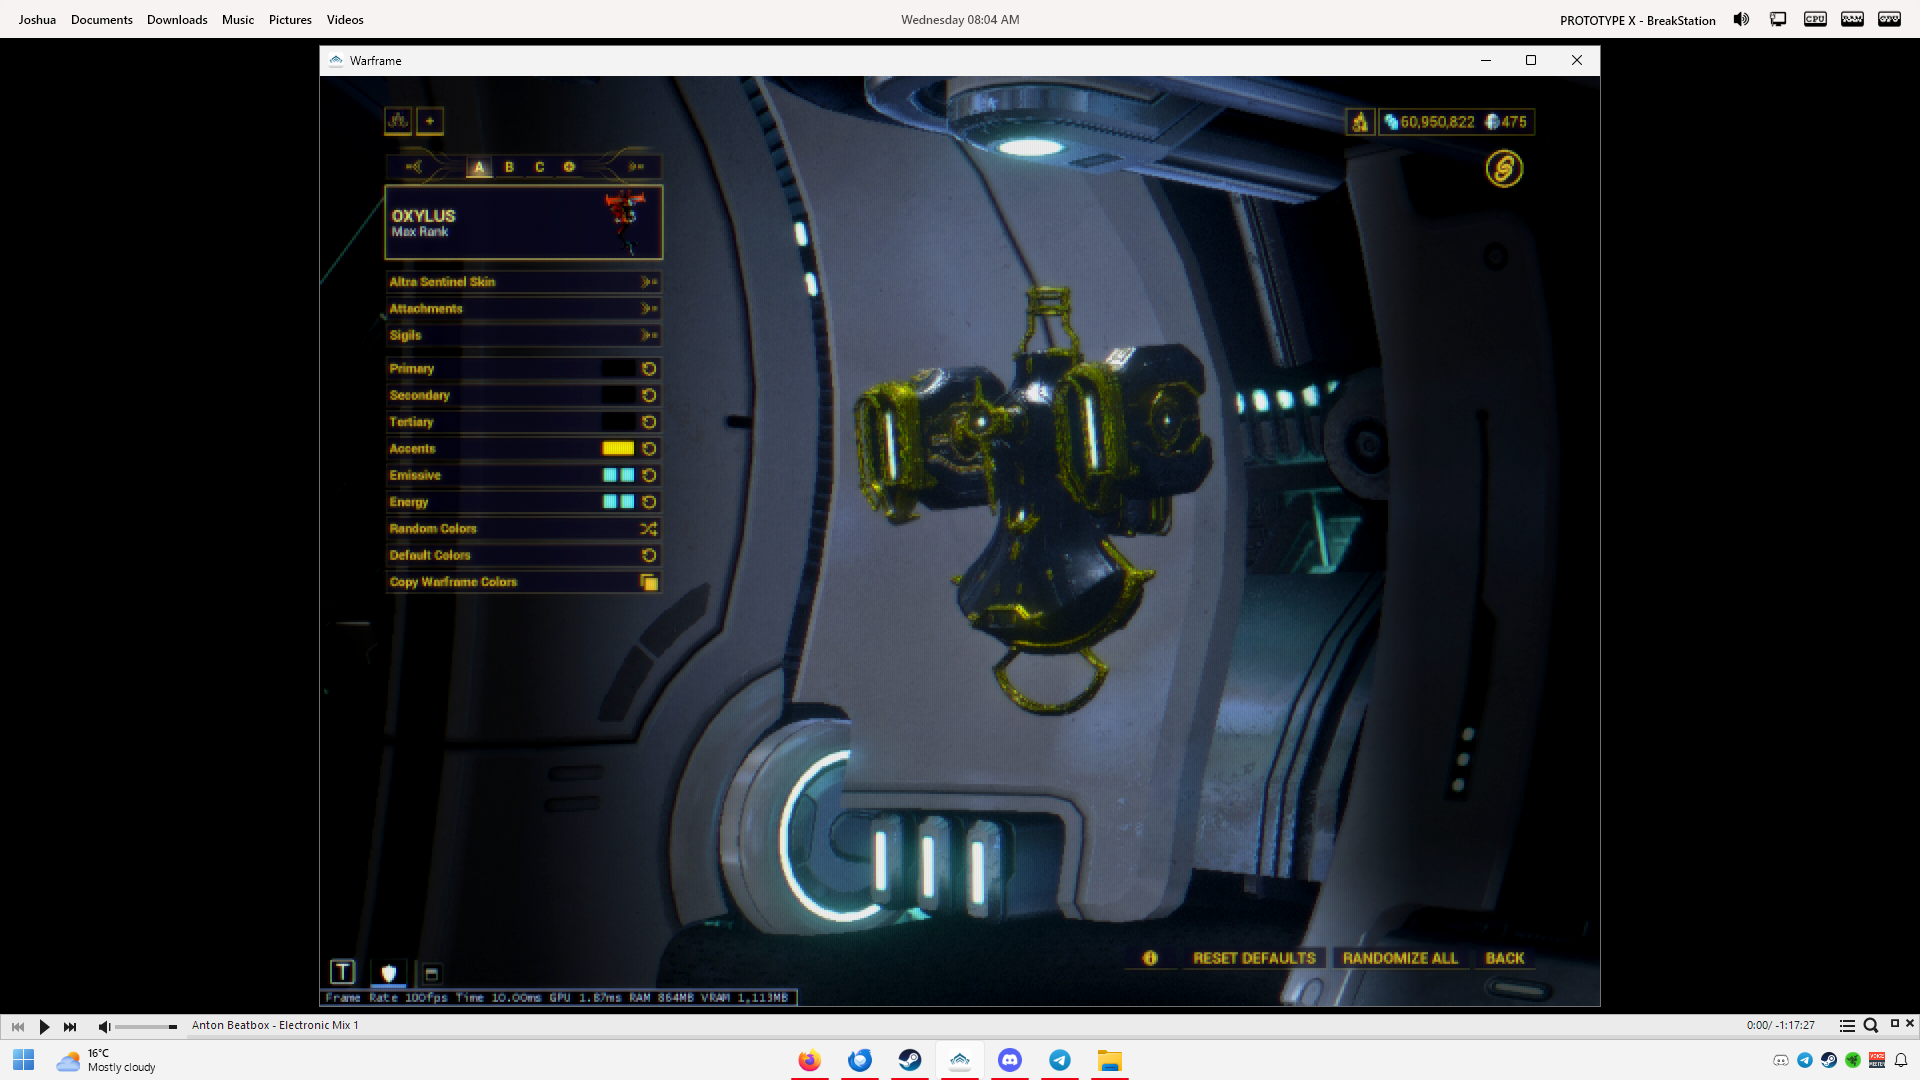Viewport: 1920px width, 1080px height.
Task: Open the gold circular S icon
Action: (1504, 169)
